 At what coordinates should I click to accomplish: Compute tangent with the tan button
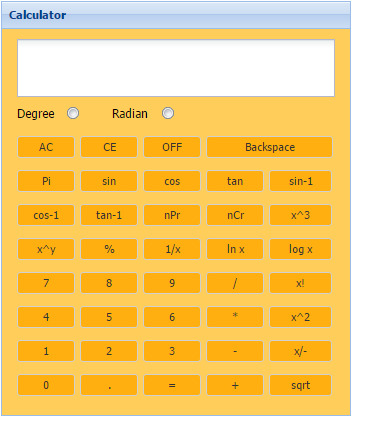pyautogui.click(x=235, y=181)
